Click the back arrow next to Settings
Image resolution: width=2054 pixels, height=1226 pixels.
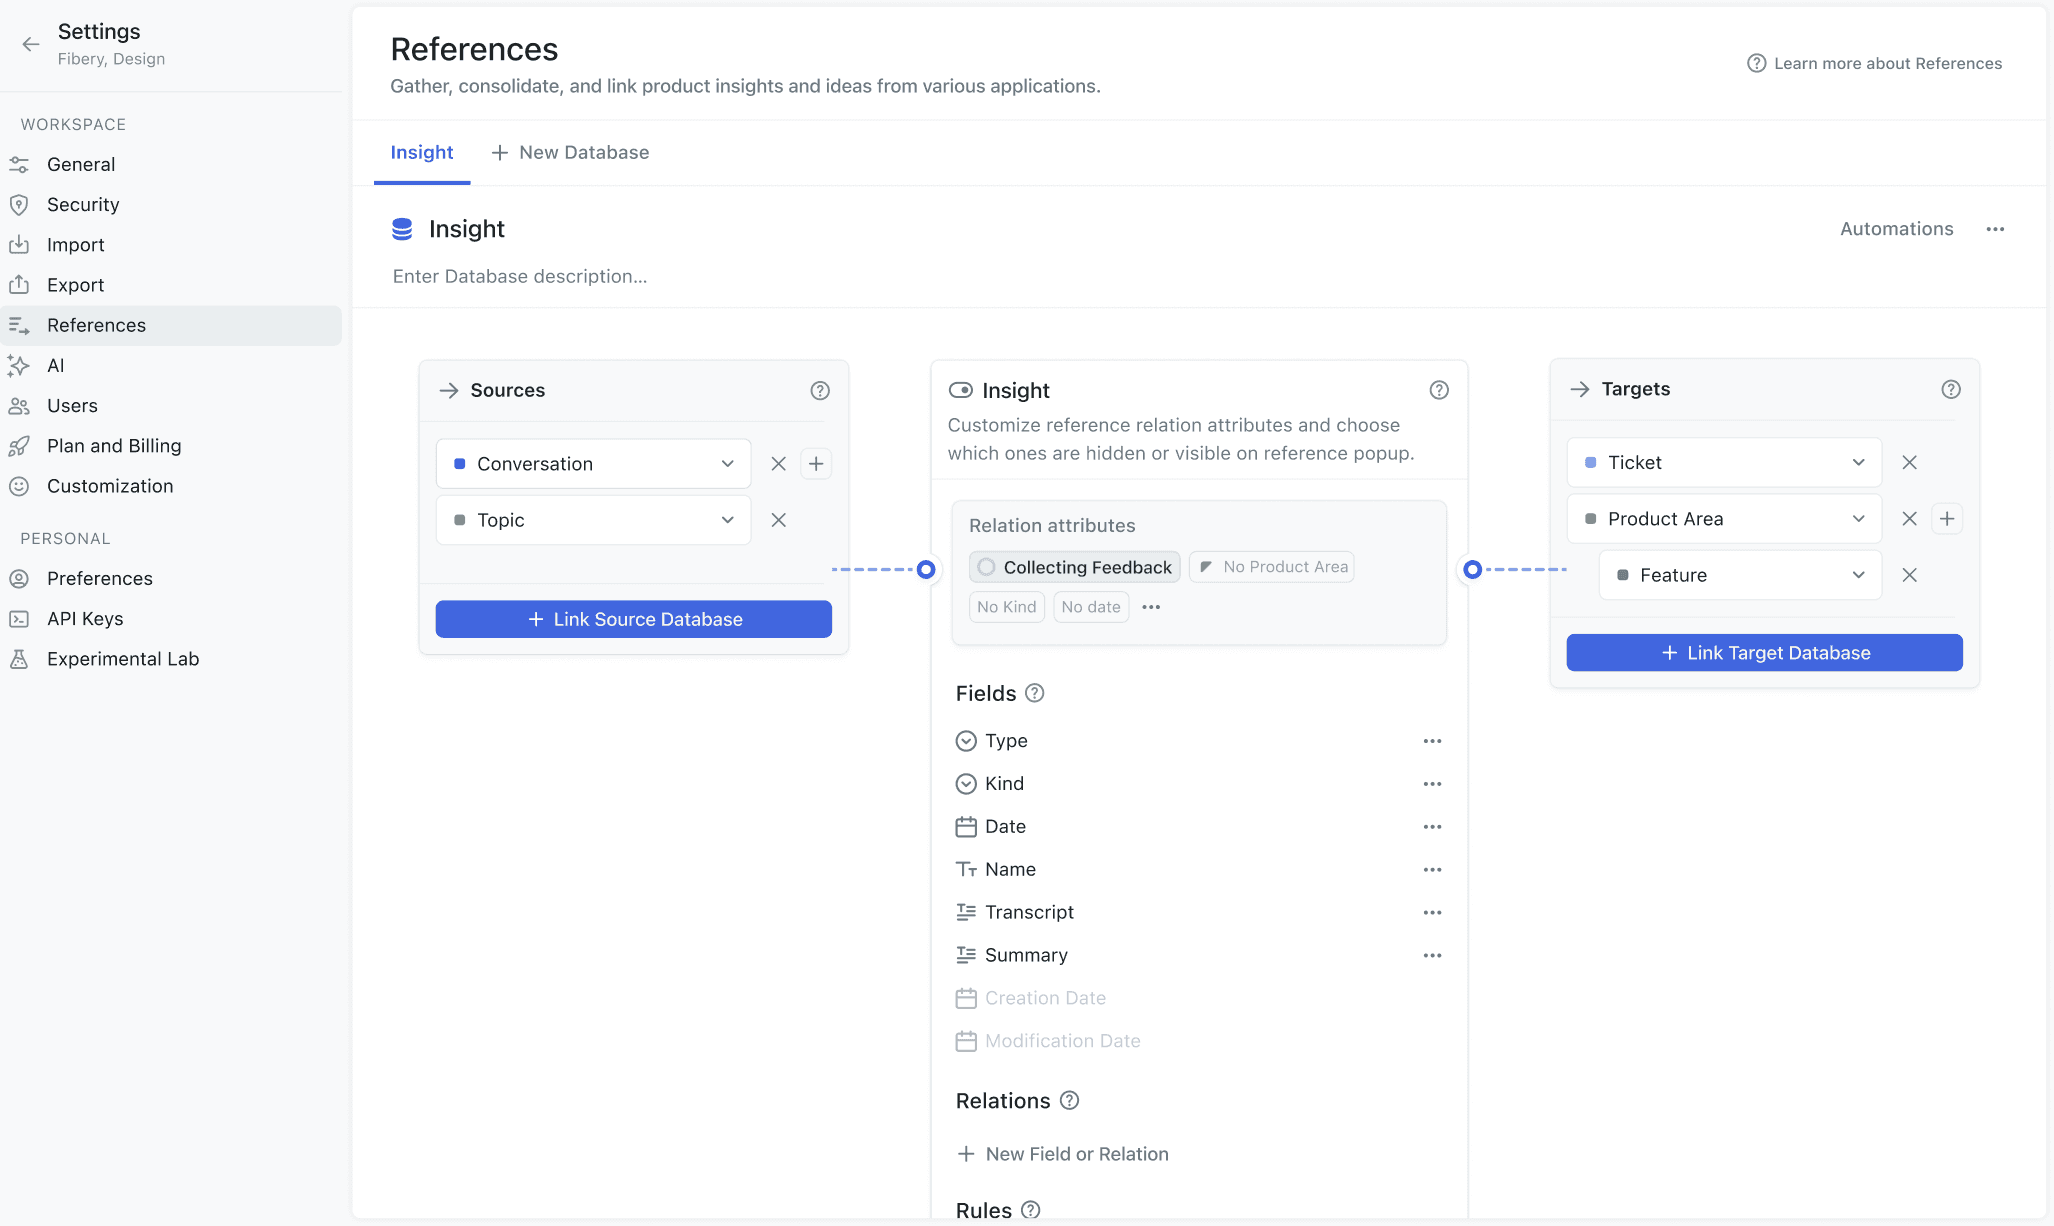(x=31, y=44)
